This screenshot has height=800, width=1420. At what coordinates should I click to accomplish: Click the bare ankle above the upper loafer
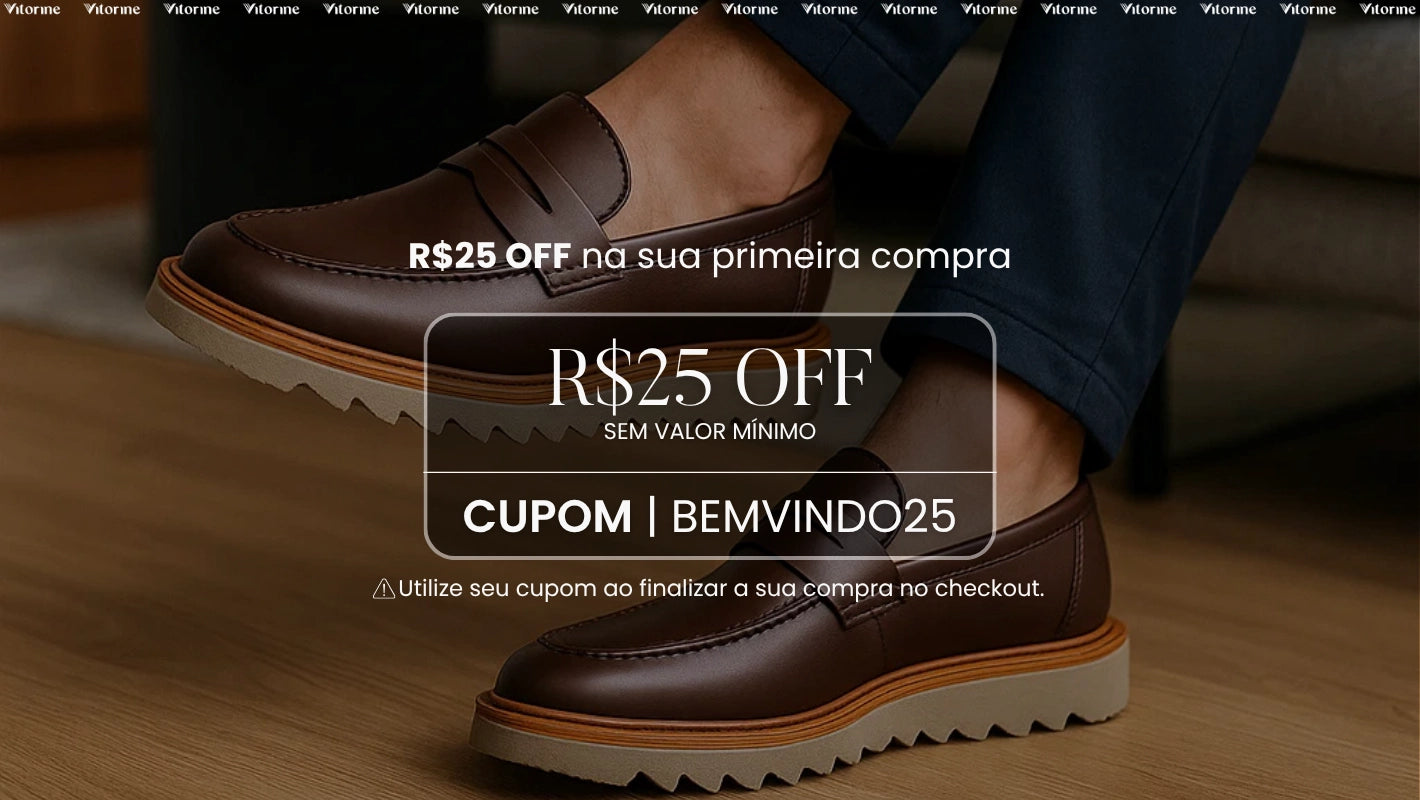pyautogui.click(x=720, y=120)
